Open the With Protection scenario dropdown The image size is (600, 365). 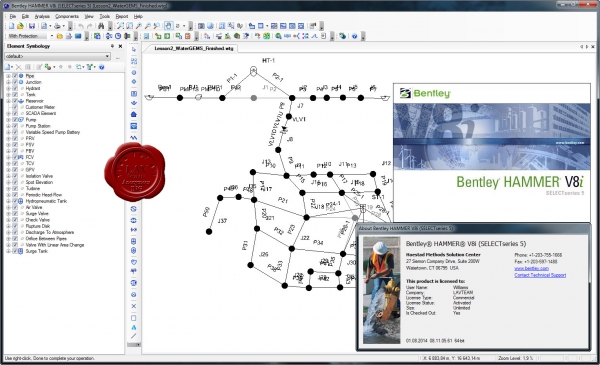tap(52, 36)
